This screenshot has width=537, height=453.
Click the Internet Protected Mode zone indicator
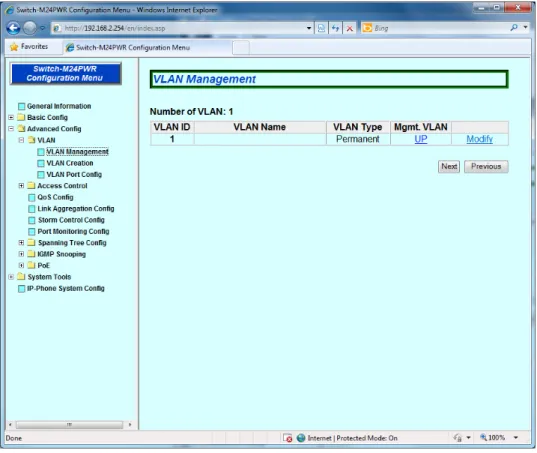(x=347, y=438)
